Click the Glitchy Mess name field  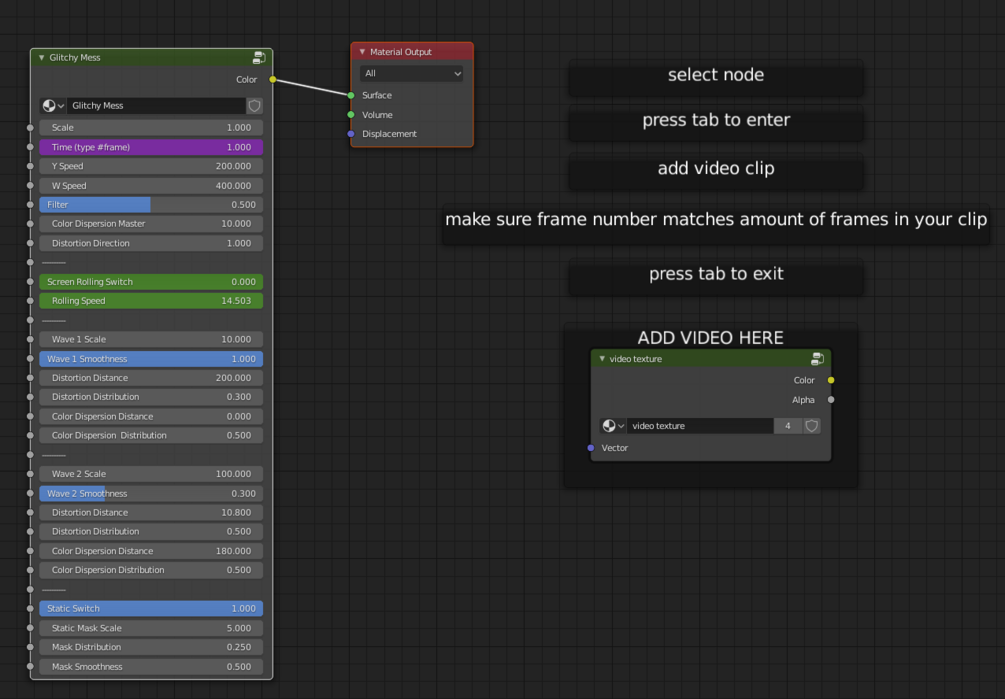pyautogui.click(x=156, y=106)
